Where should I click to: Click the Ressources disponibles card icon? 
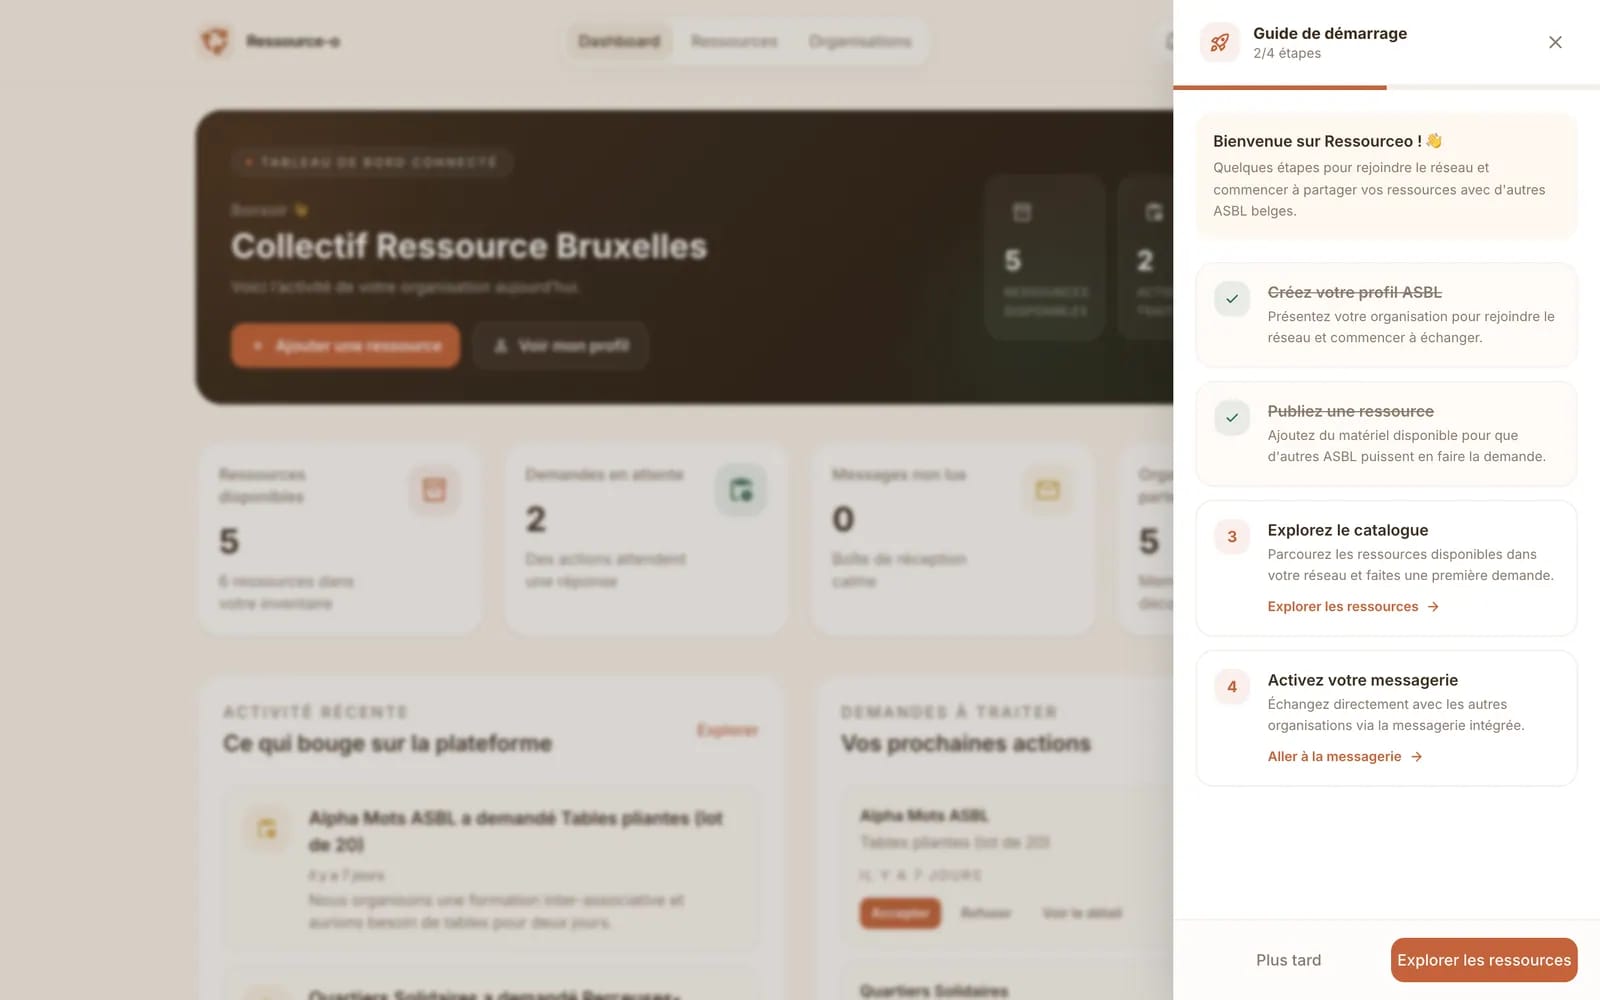pos(434,490)
